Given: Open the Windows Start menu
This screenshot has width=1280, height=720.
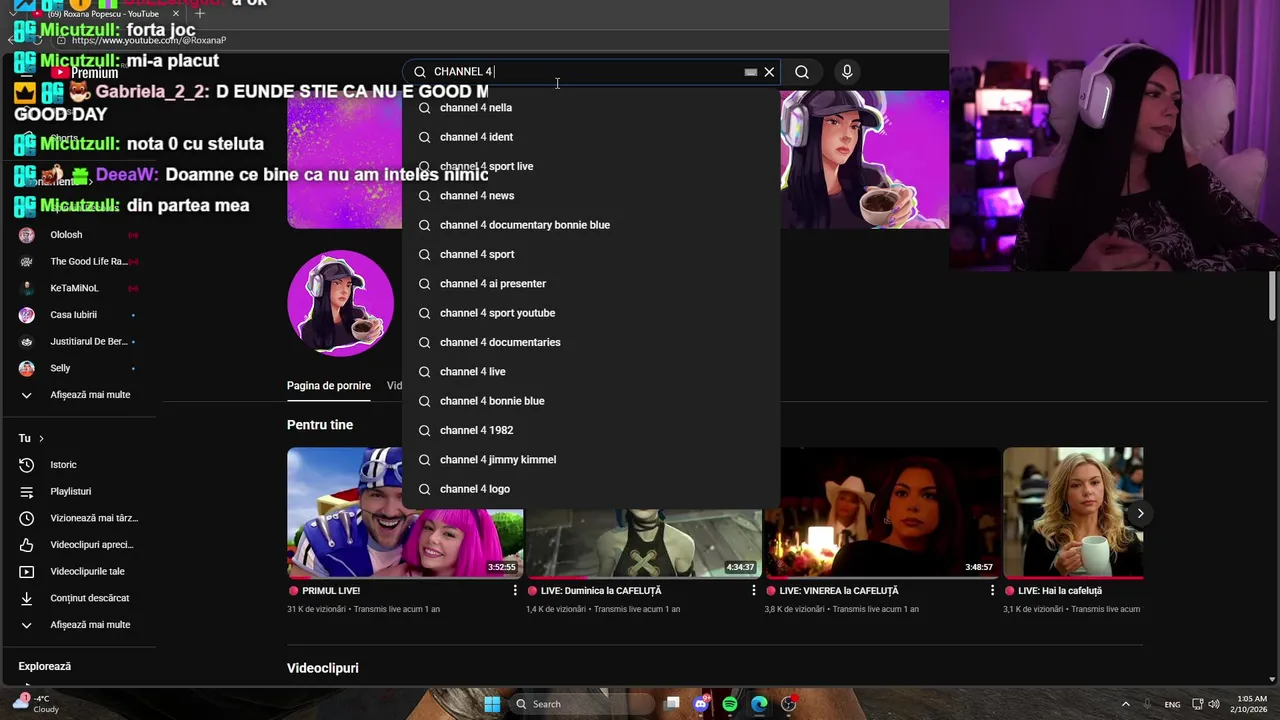Looking at the screenshot, I should click(x=492, y=704).
